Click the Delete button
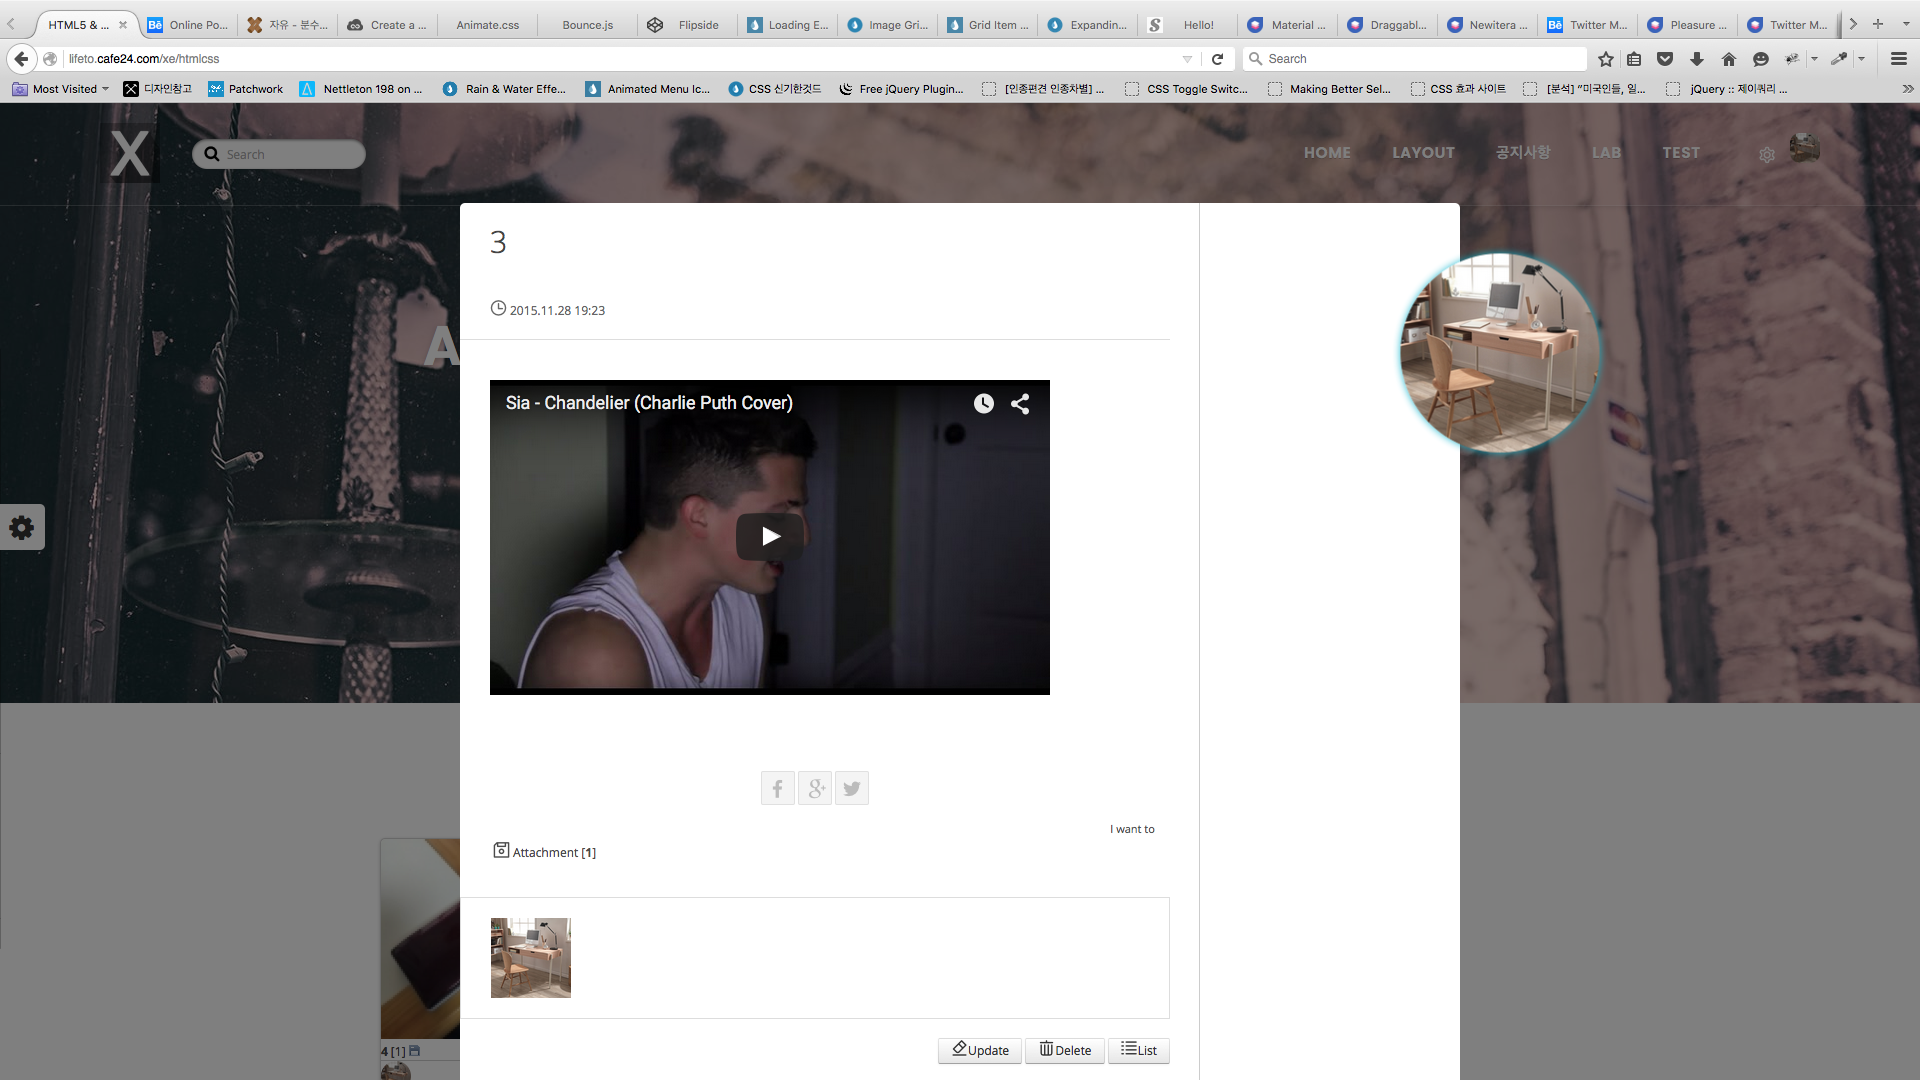The width and height of the screenshot is (1920, 1080). (1065, 1050)
